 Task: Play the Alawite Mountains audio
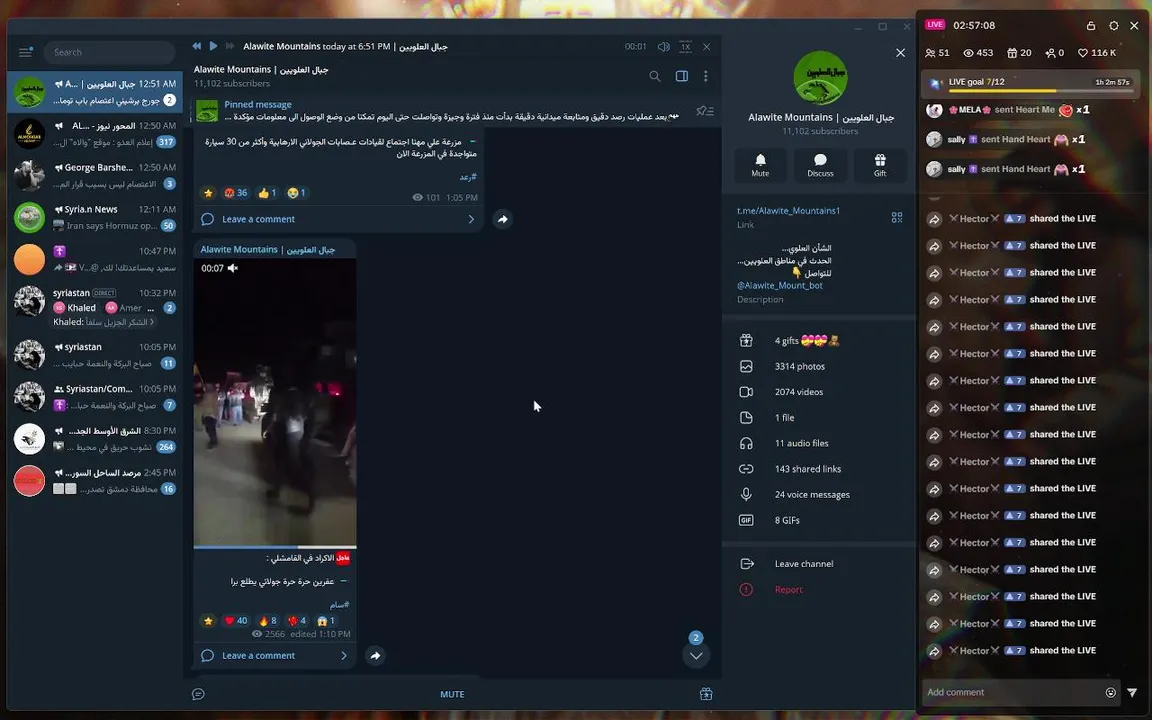(213, 46)
